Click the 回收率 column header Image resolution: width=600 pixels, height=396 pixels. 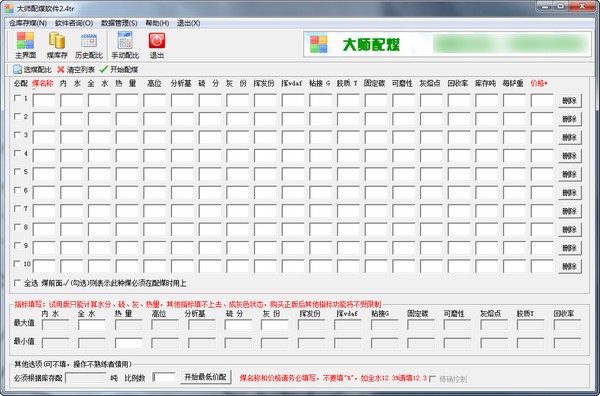pos(458,83)
